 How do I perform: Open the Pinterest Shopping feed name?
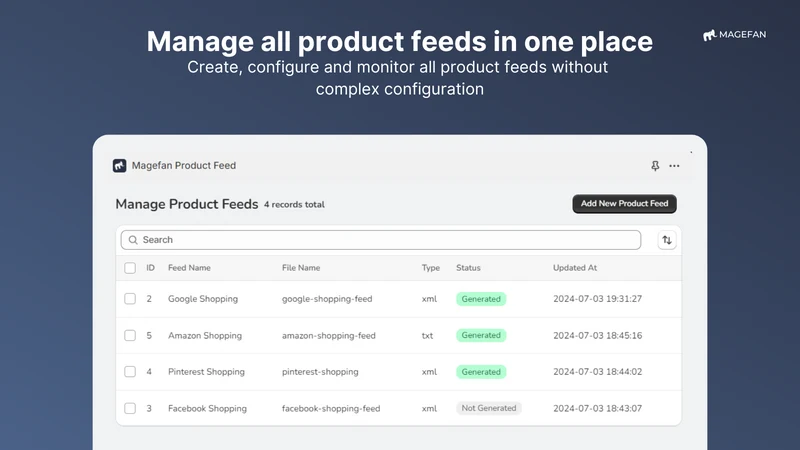(x=207, y=372)
